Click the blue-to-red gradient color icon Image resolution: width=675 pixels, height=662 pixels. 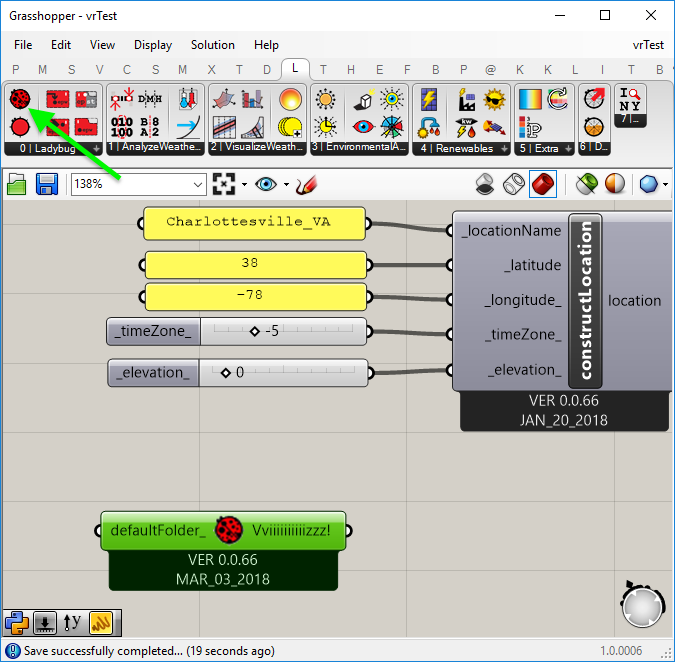[530, 99]
